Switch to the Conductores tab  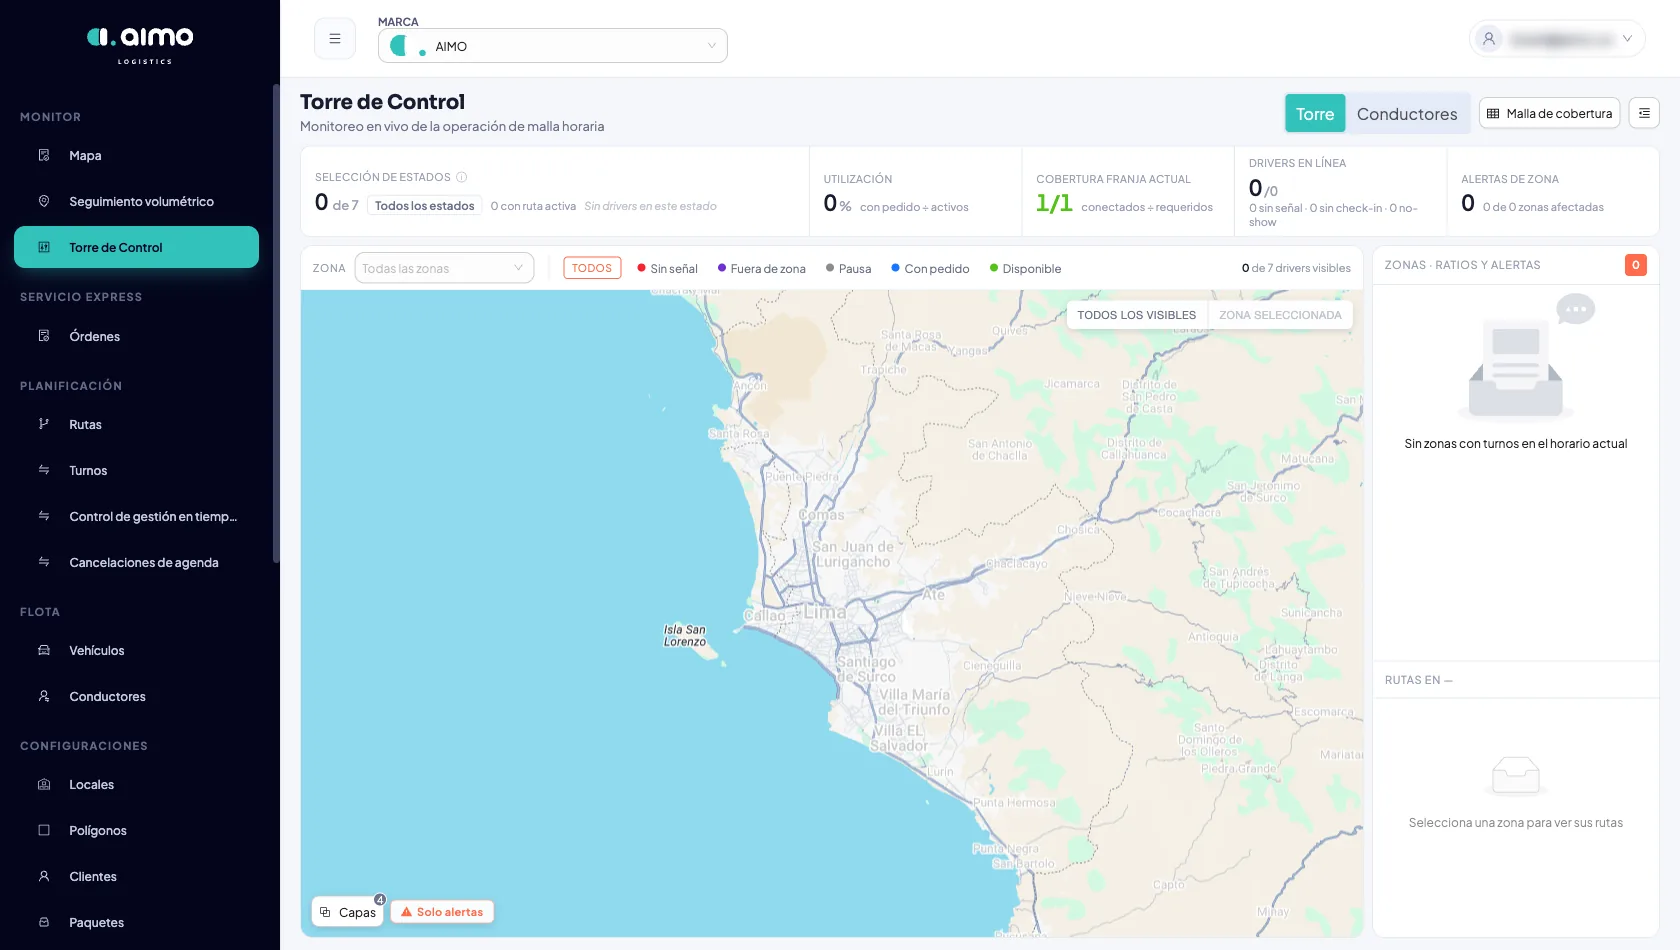click(x=1407, y=114)
